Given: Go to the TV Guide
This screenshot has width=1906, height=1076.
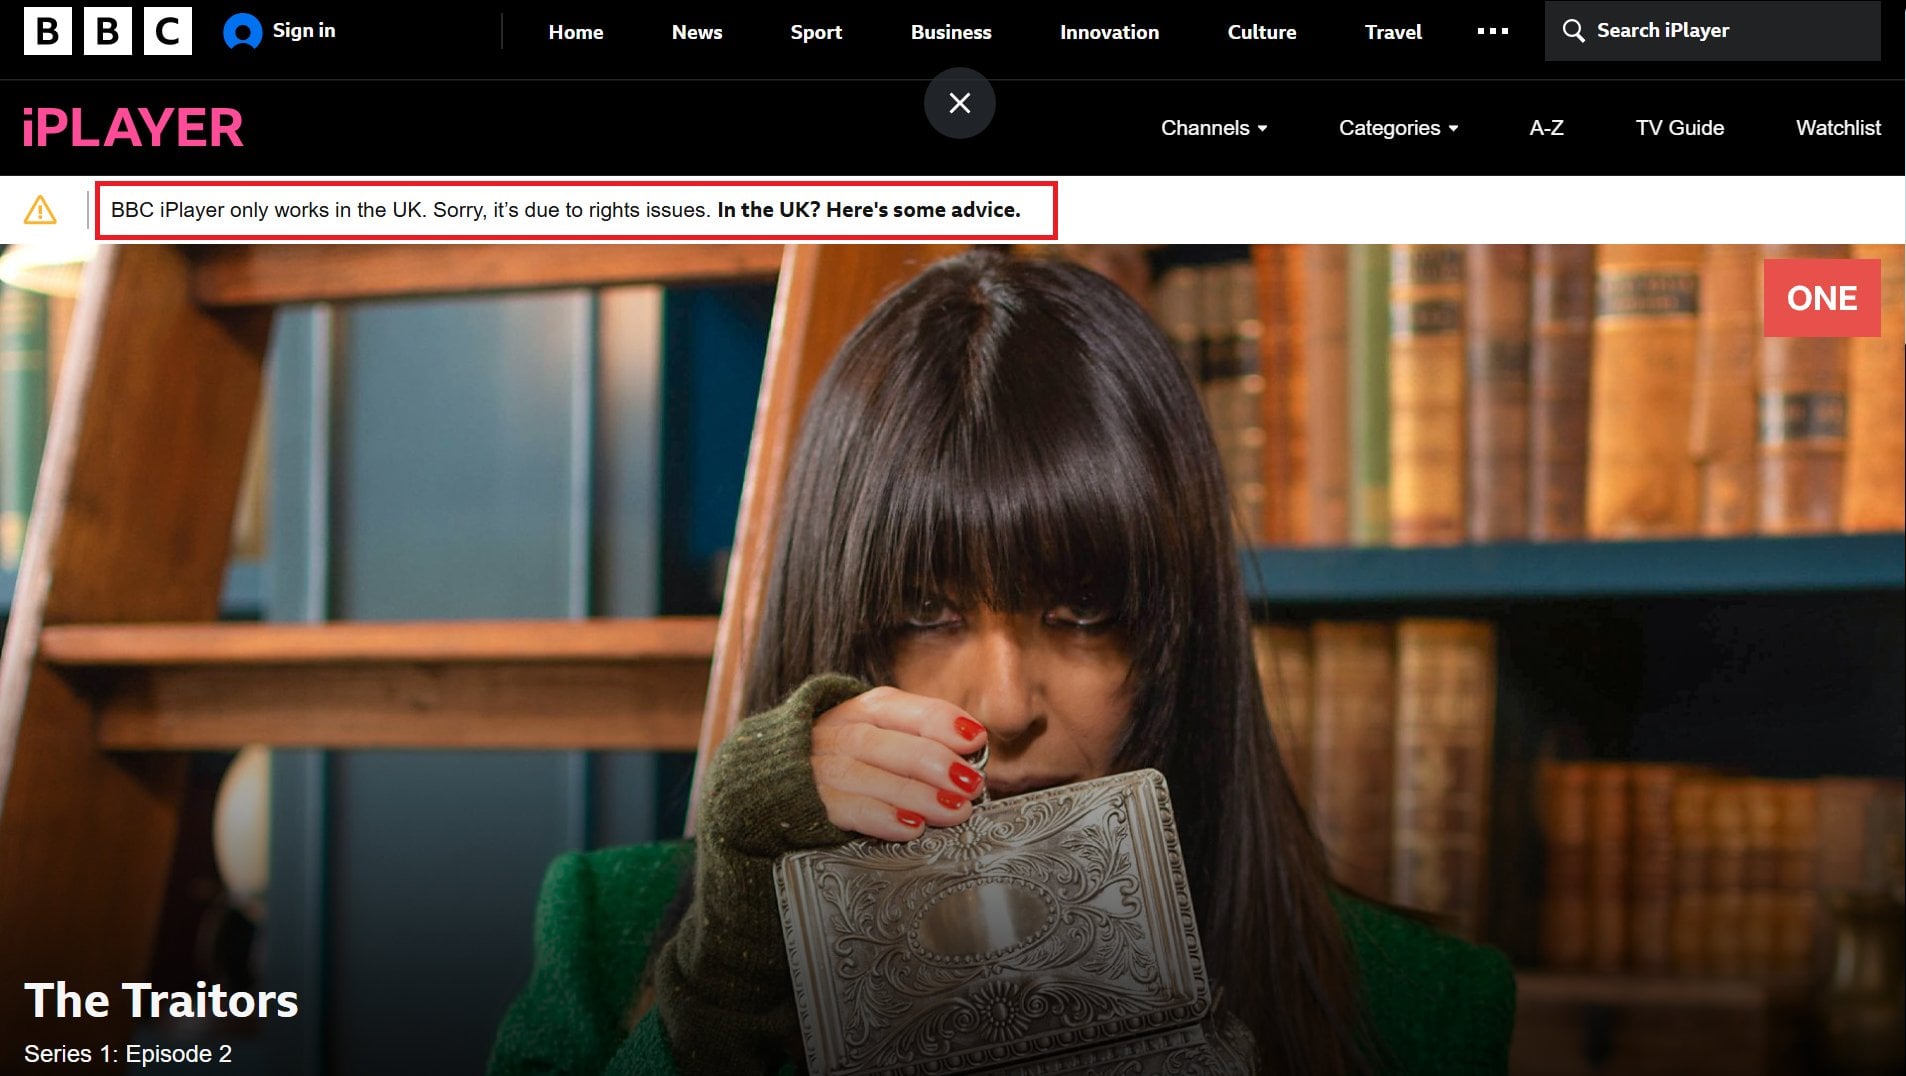Looking at the screenshot, I should pos(1678,127).
